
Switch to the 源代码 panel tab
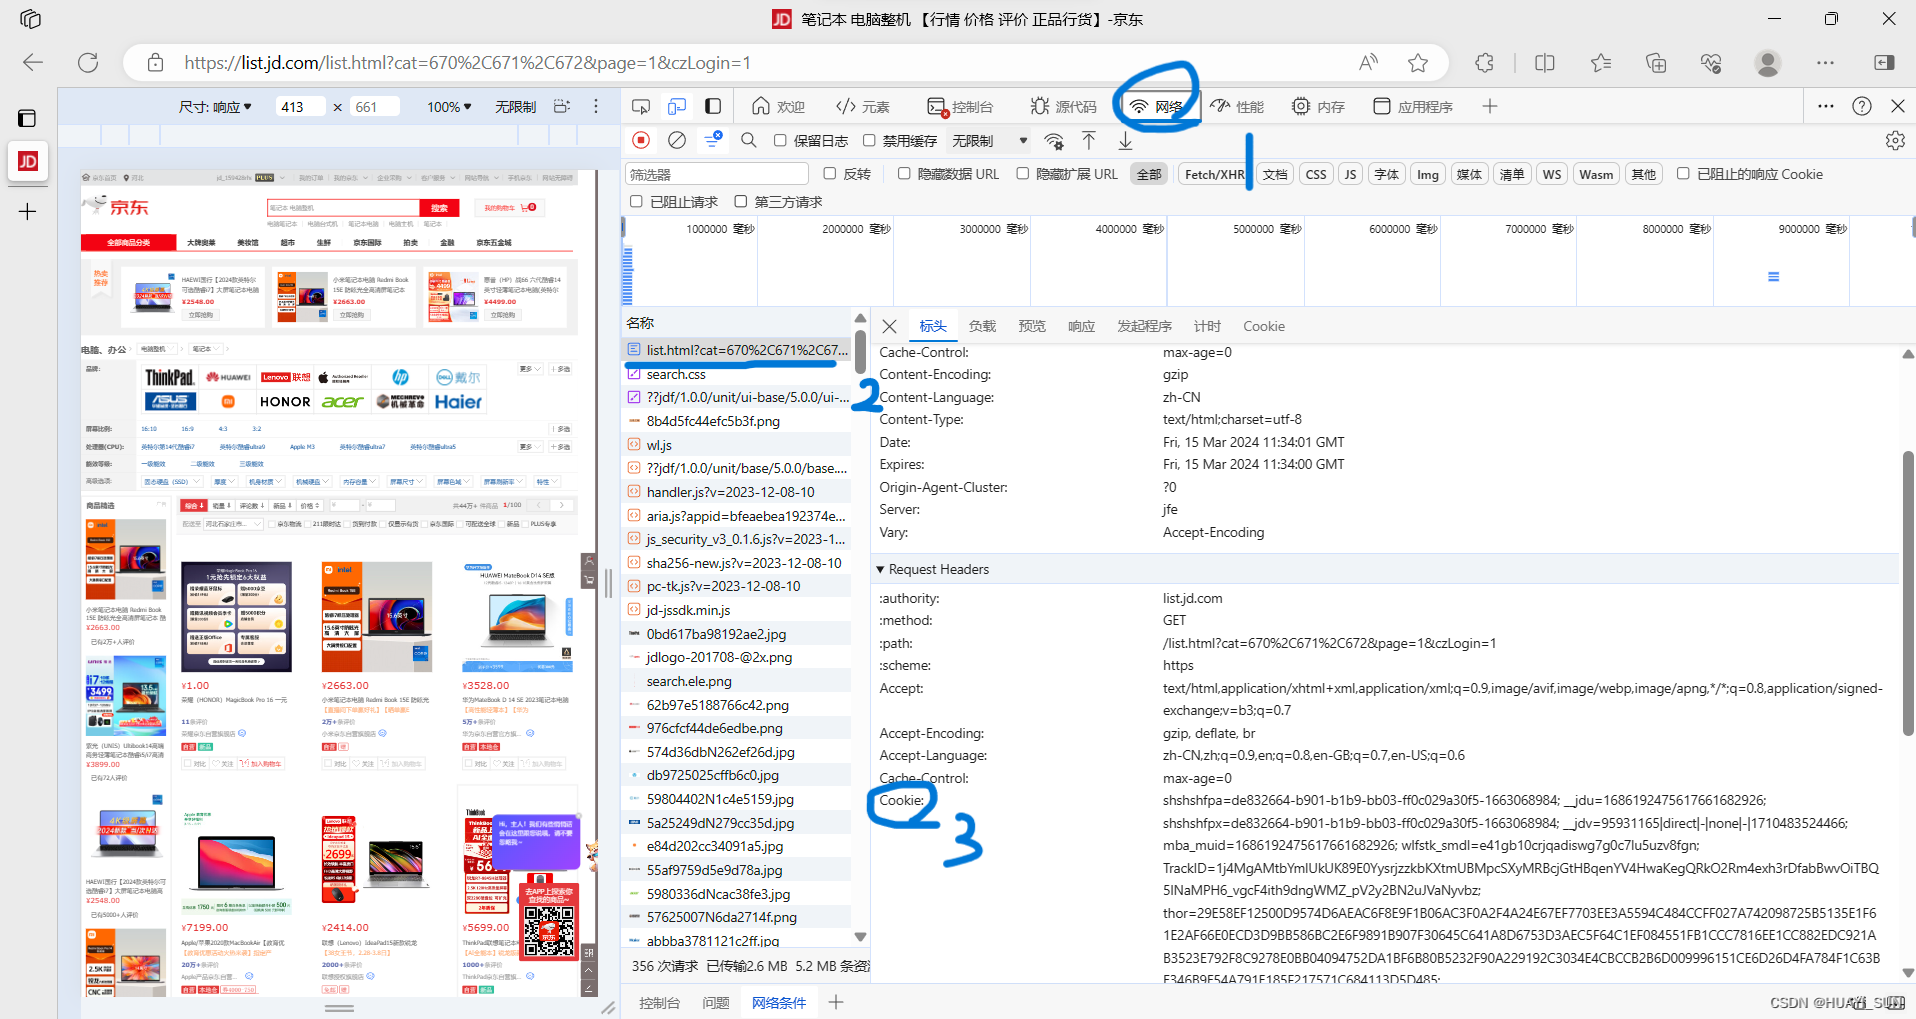pyautogui.click(x=1063, y=107)
